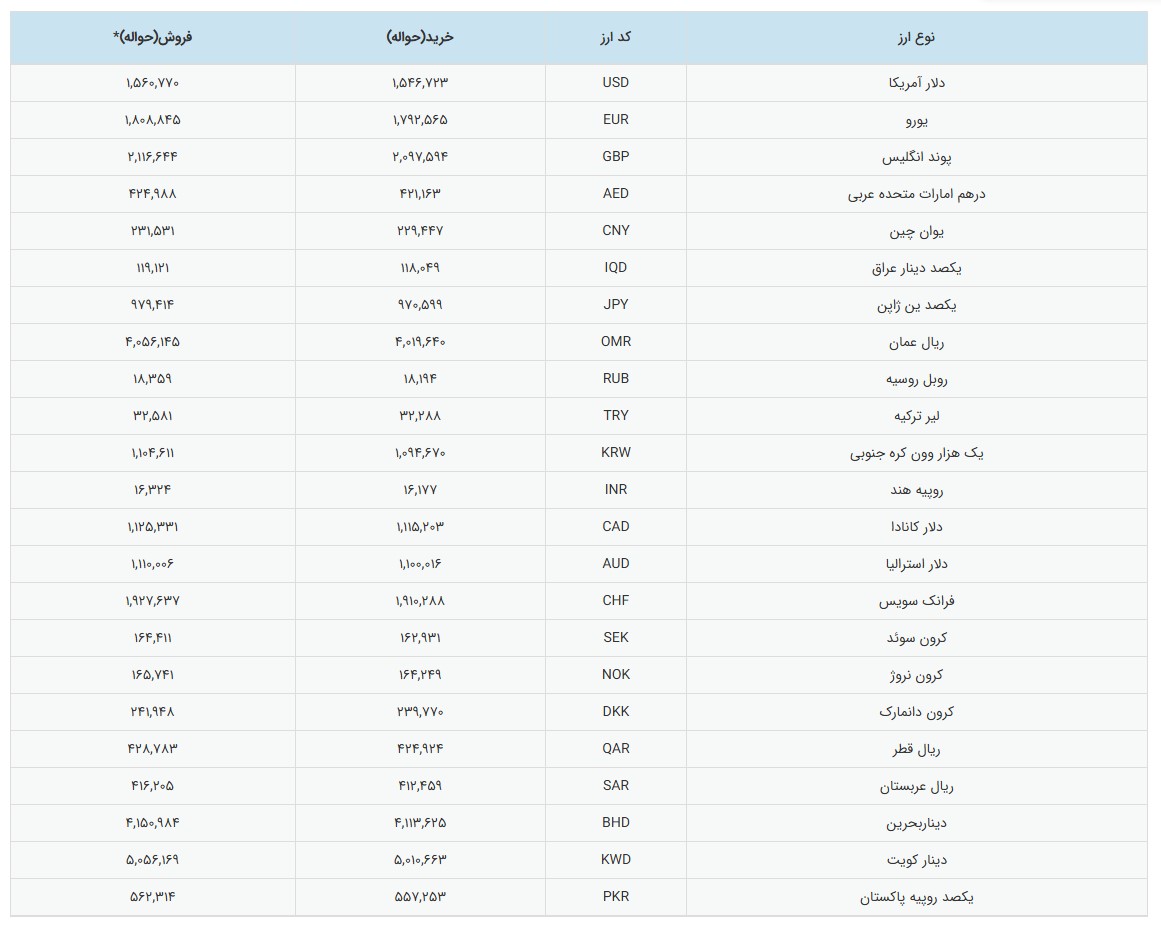Click the درهم امارات متحده عربی label
The image size is (1161, 928).
(916, 194)
